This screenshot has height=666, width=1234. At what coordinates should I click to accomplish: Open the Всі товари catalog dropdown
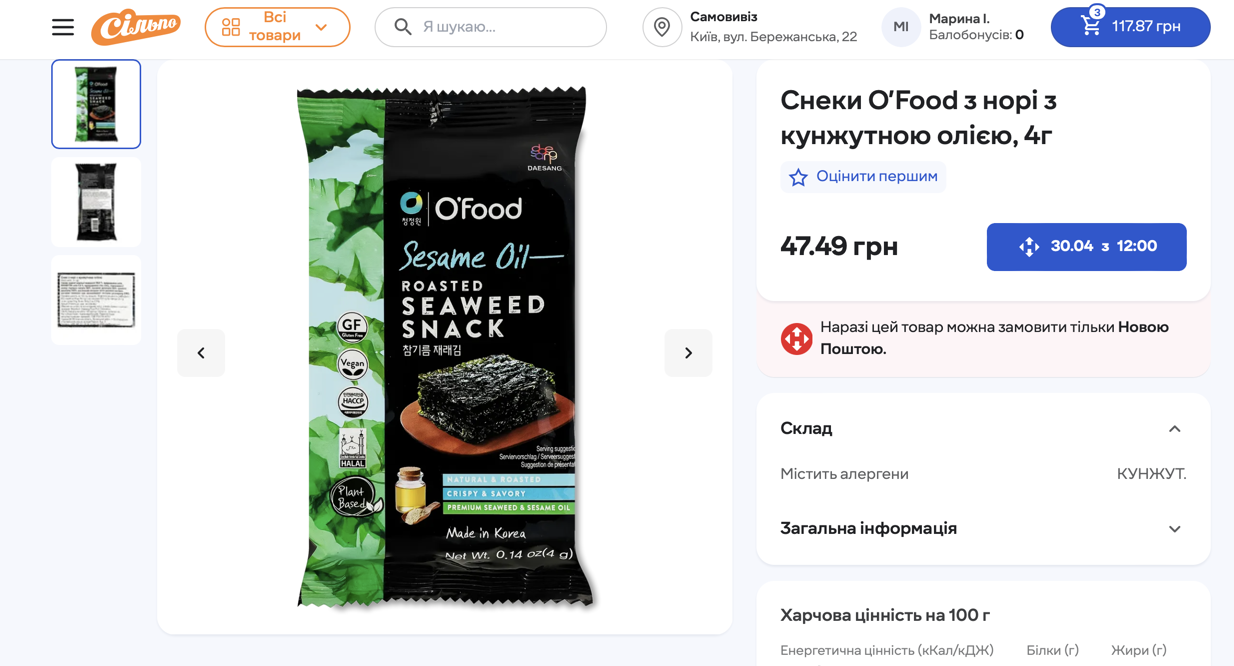coord(277,27)
